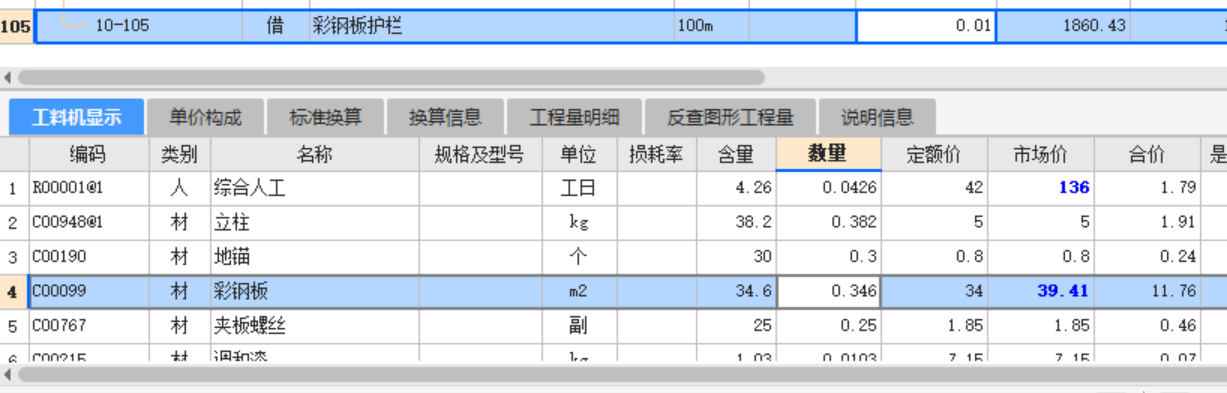
Task: Click the 1860.43 value cell
Action: click(1063, 26)
